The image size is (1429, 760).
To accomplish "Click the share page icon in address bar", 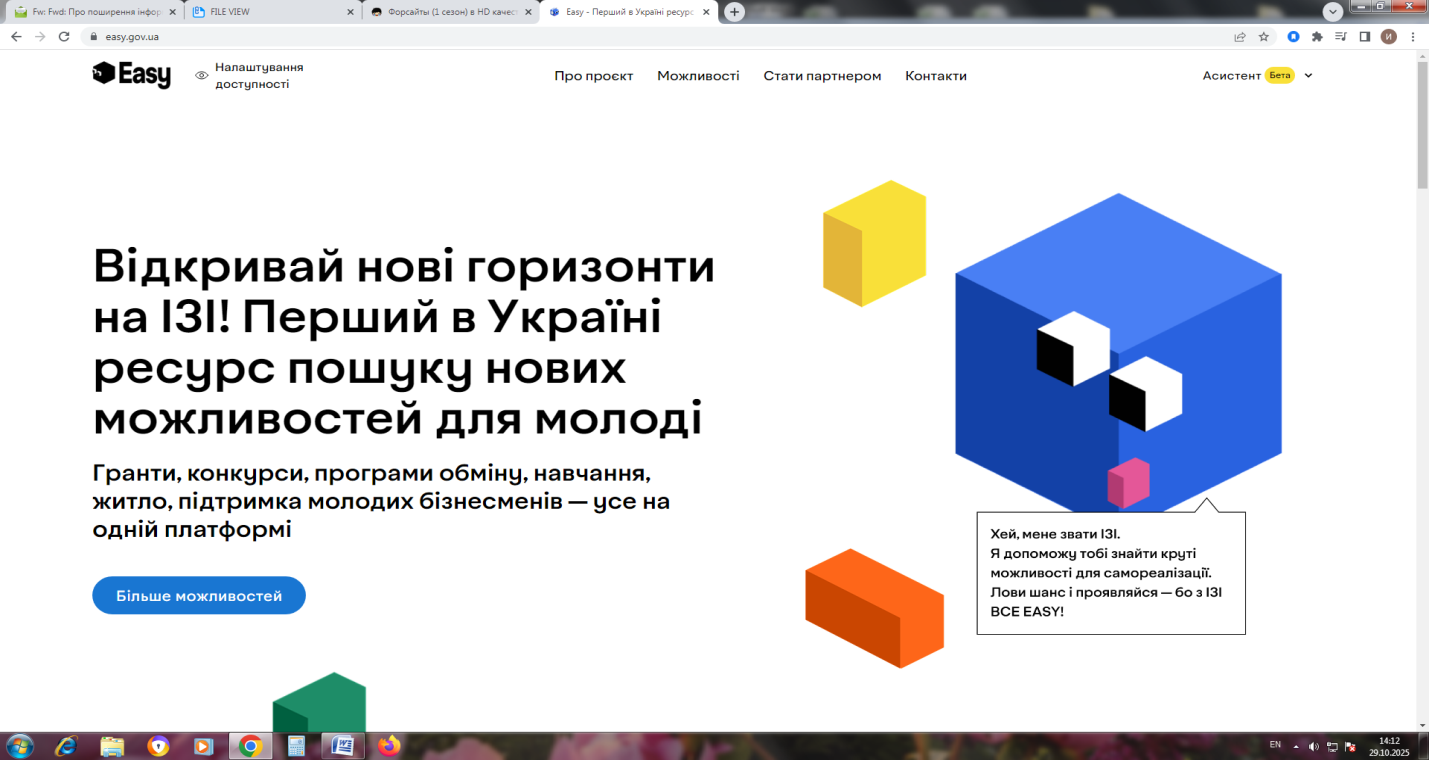I will [x=1240, y=37].
